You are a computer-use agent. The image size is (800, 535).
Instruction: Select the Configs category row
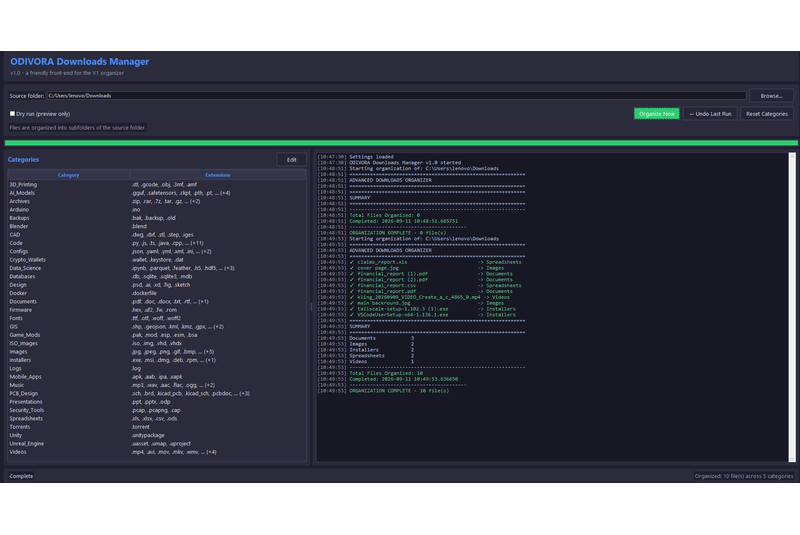(157, 251)
